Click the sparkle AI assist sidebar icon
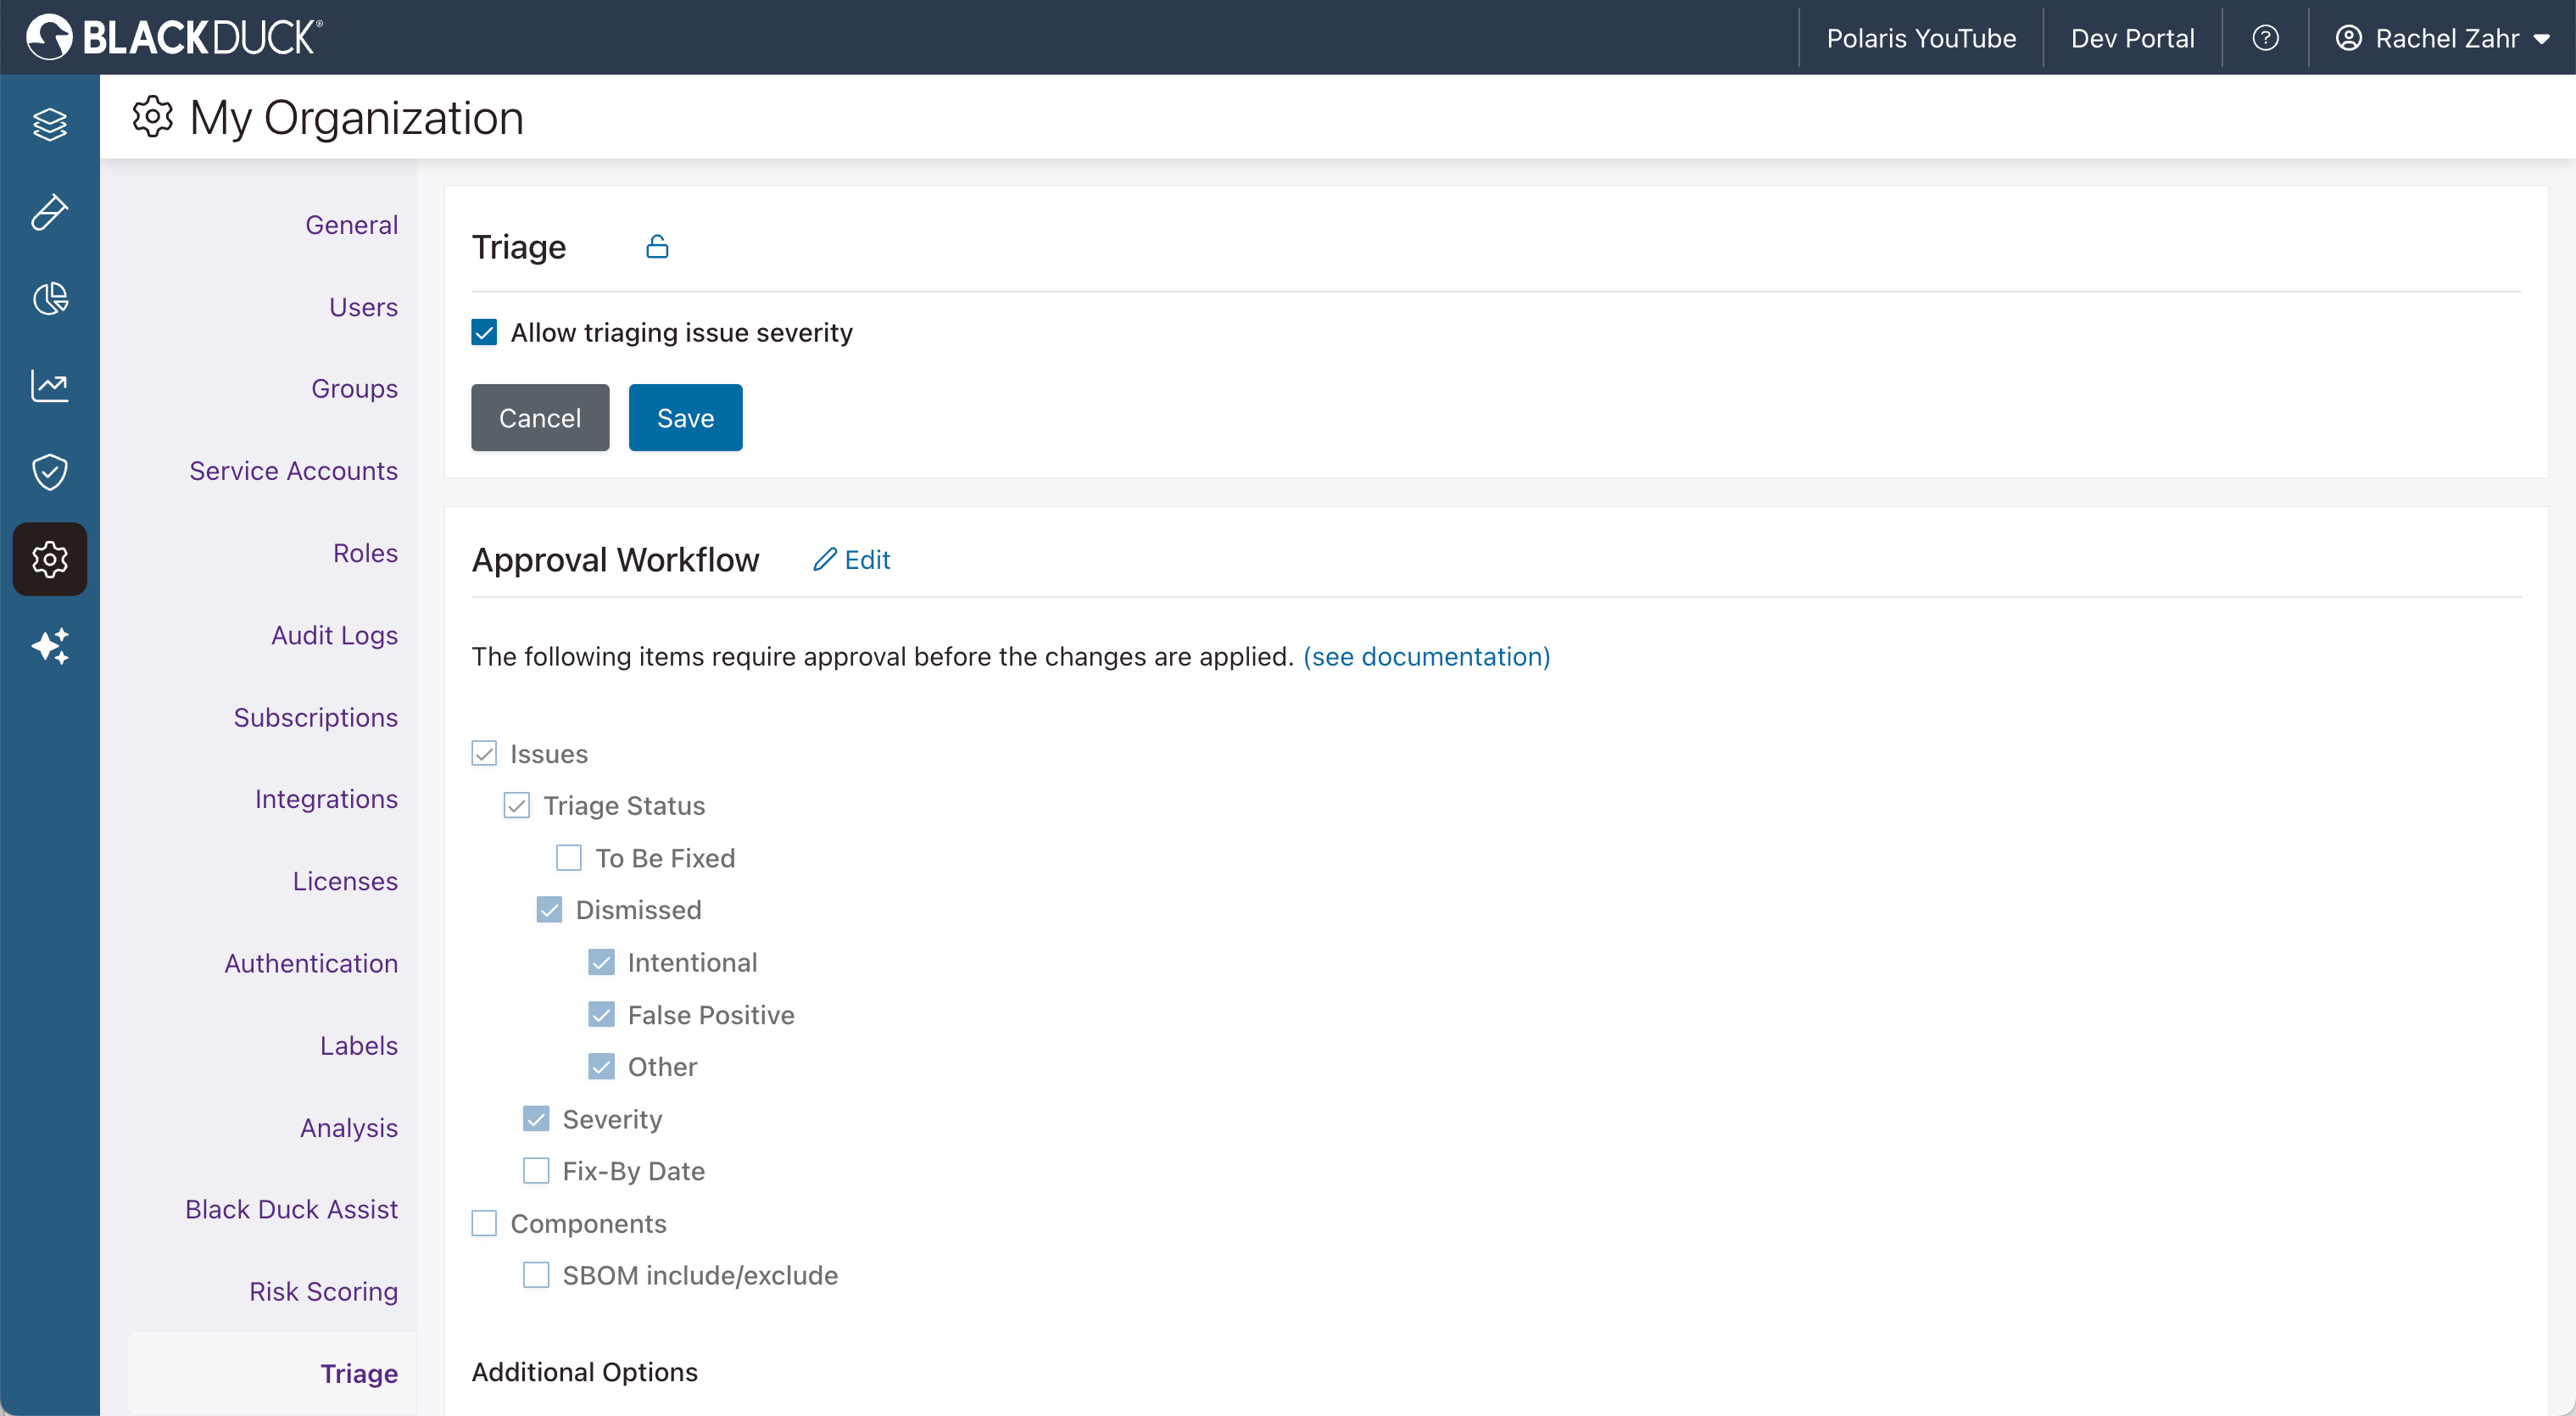The height and width of the screenshot is (1416, 2576). 49,646
